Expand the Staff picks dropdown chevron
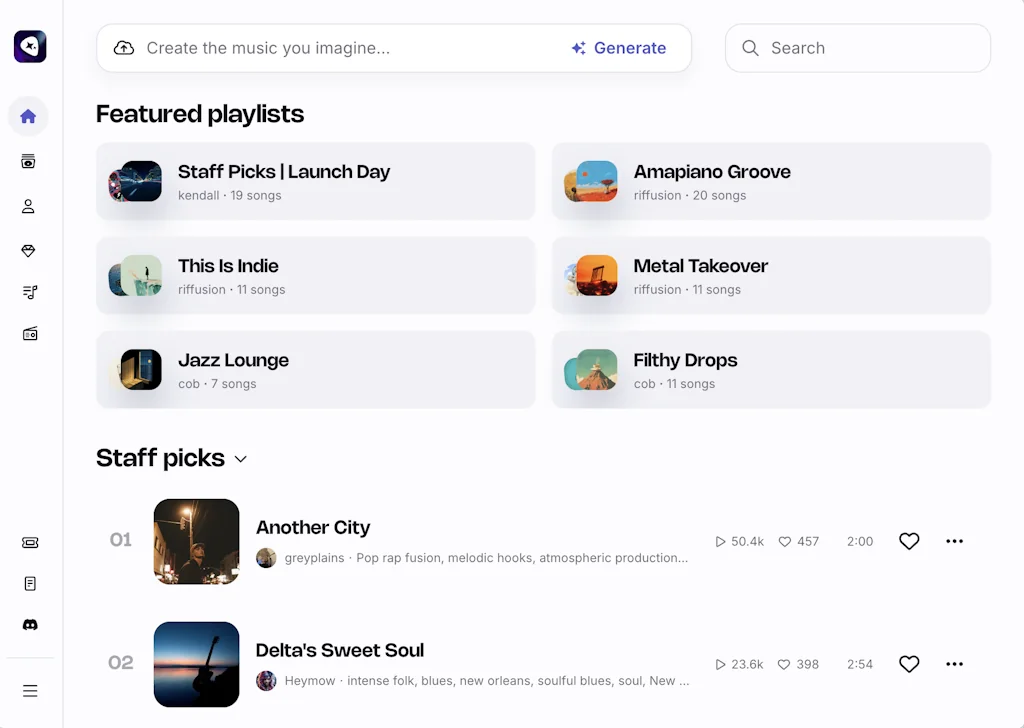The width and height of the screenshot is (1024, 728). coord(240,459)
